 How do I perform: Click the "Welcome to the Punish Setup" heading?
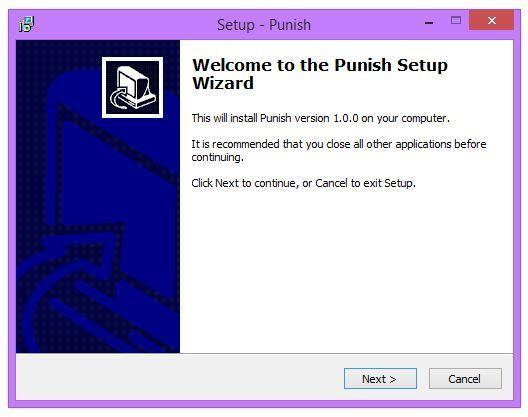click(320, 65)
